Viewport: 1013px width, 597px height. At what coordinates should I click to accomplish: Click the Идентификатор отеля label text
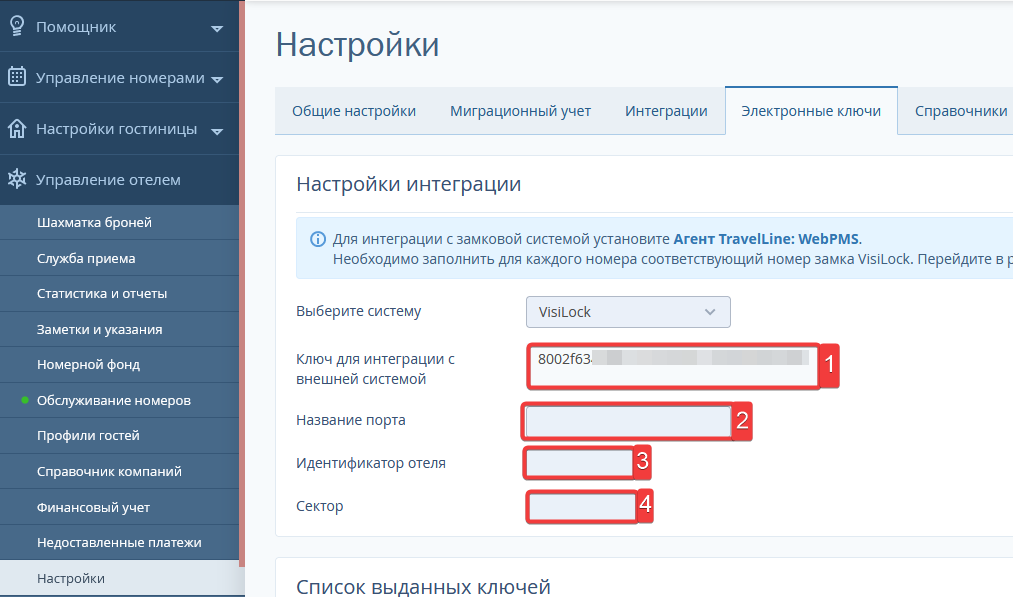coord(371,463)
